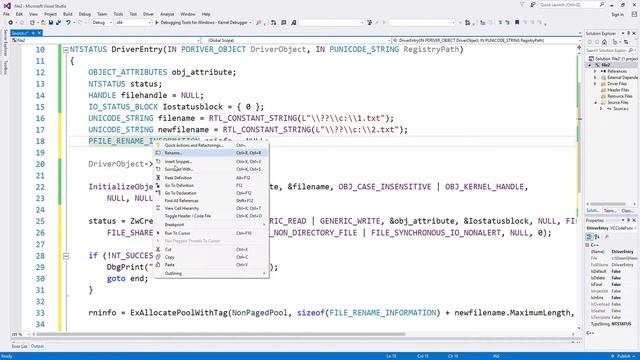The width and height of the screenshot is (640, 360).
Task: Click the Navigate Backward toolbar icon
Action: (10, 23)
